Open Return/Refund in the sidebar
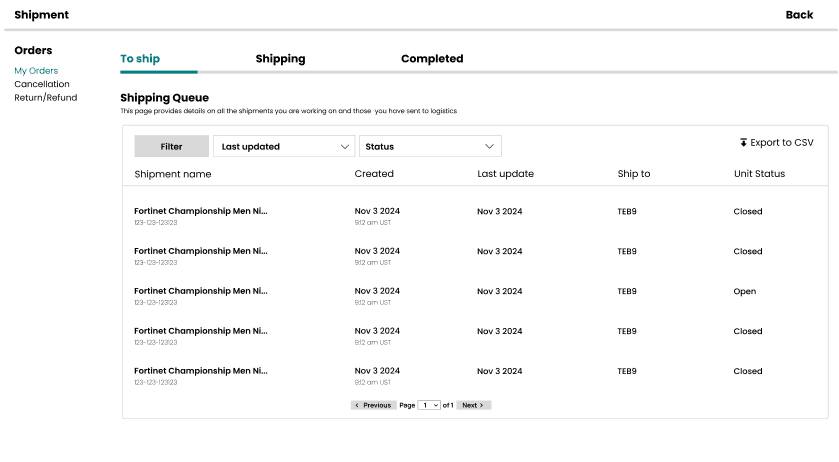Screen dimensions: 839x462 tap(45, 98)
